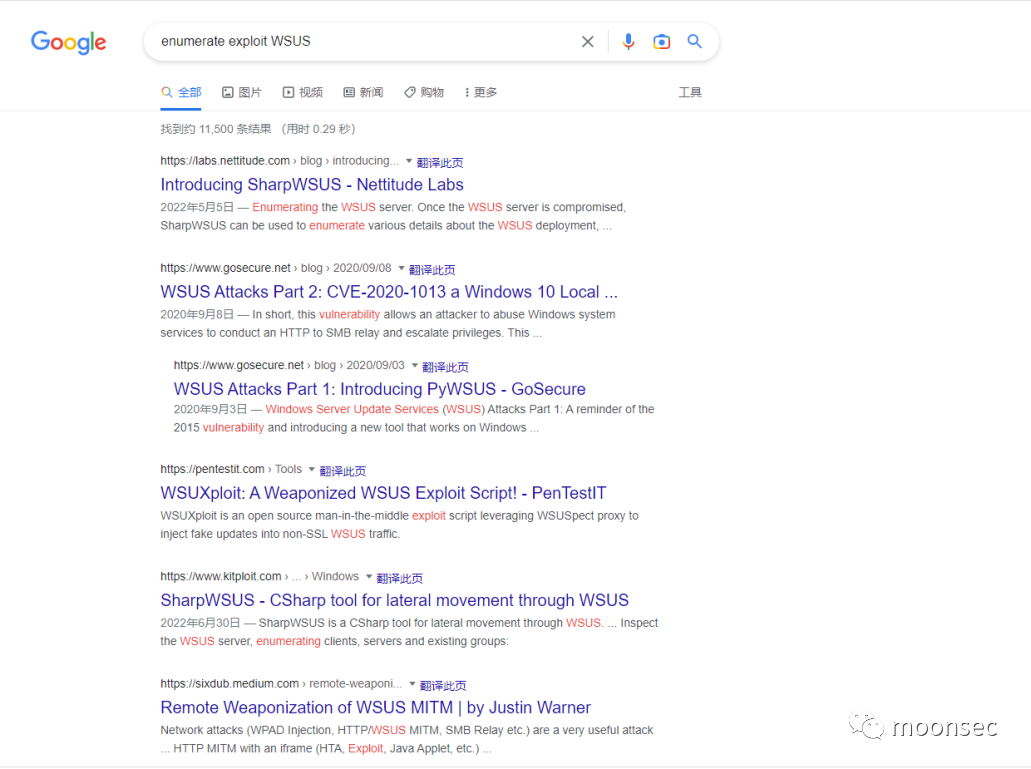Click 翻译此页 for the kitploit.com result
Image resolution: width=1031 pixels, height=769 pixels.
point(400,578)
